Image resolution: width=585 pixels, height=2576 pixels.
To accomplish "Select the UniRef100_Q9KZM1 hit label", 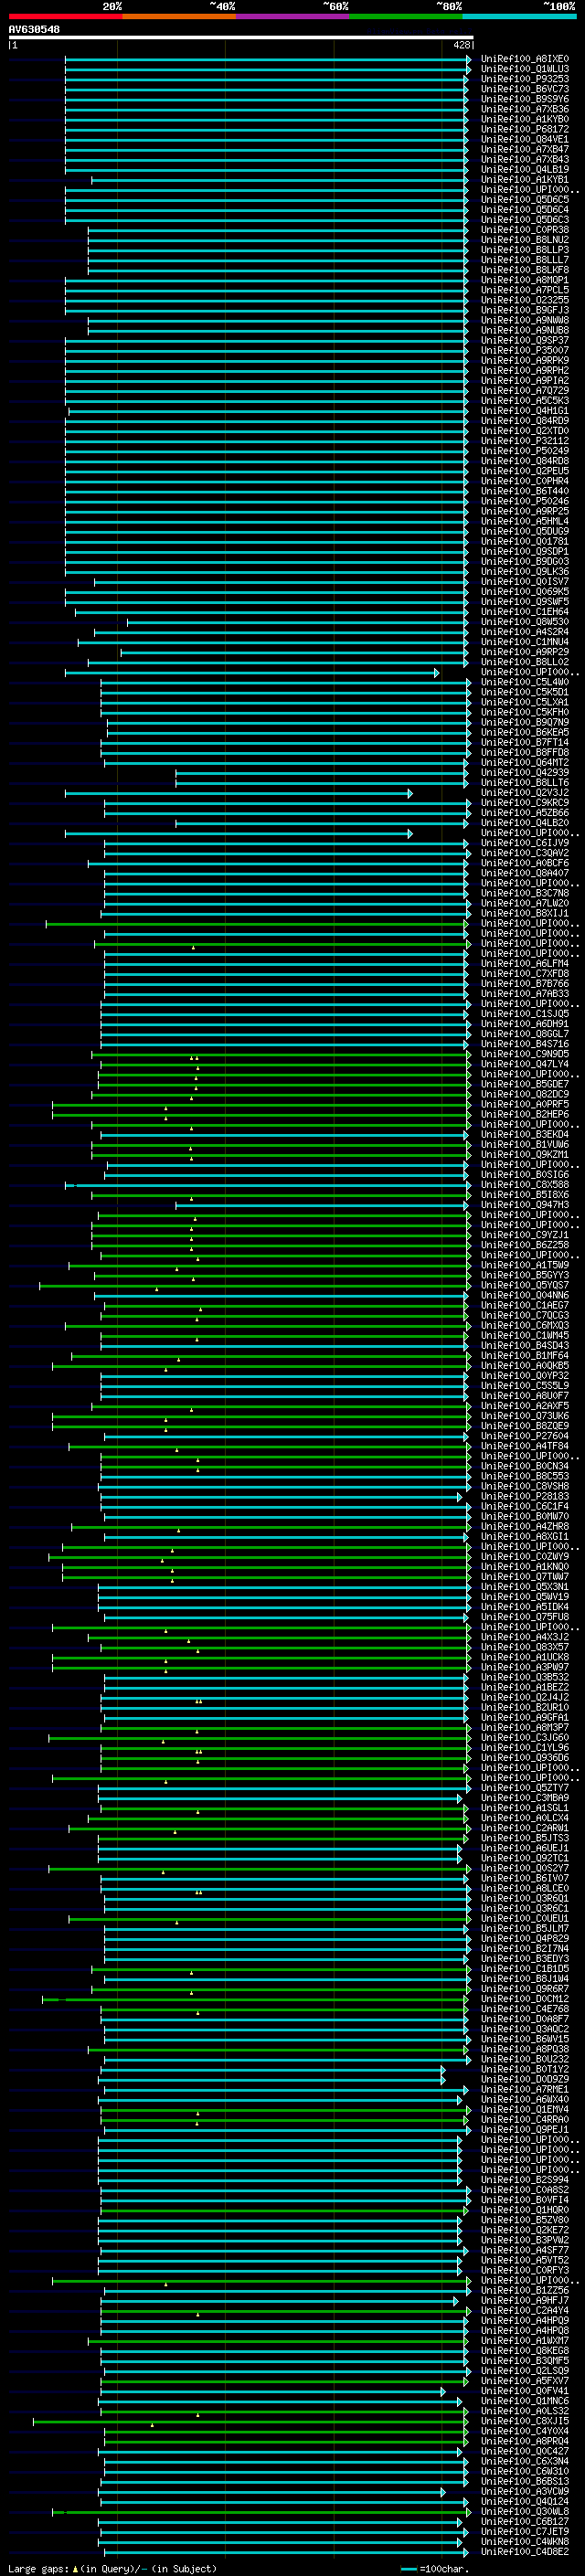I will click(x=524, y=1155).
